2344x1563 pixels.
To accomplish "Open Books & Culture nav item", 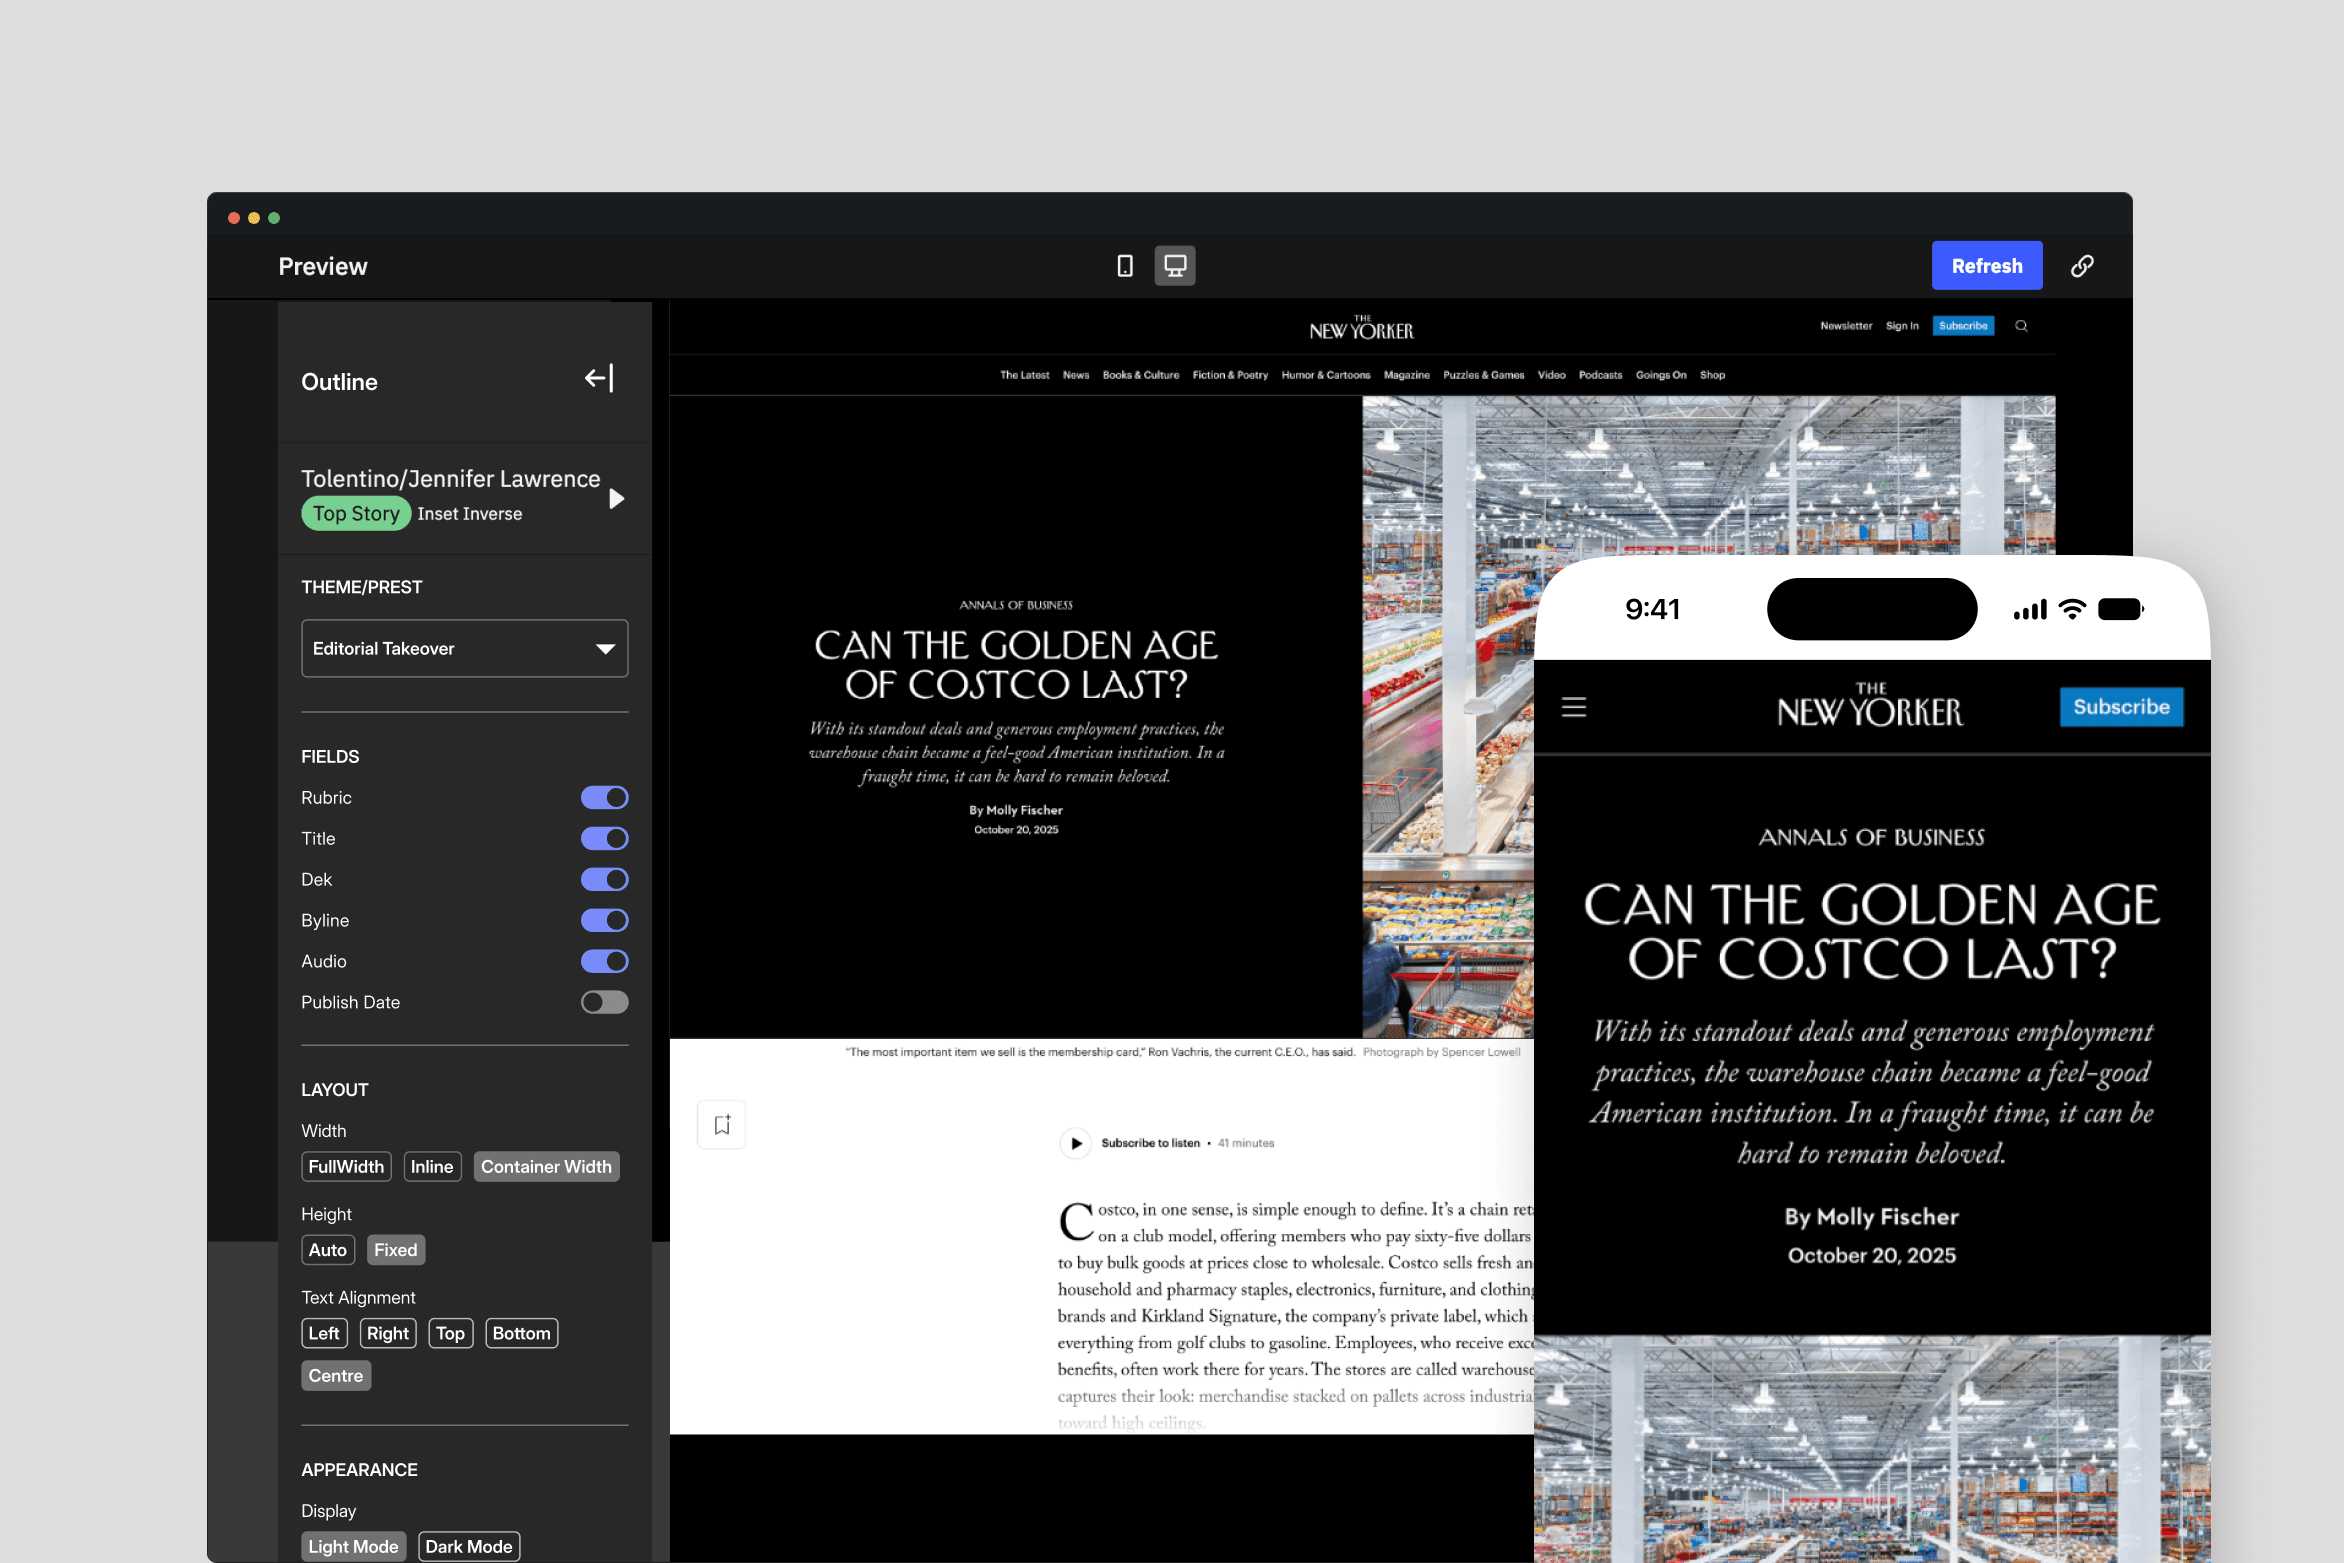I will [x=1141, y=375].
